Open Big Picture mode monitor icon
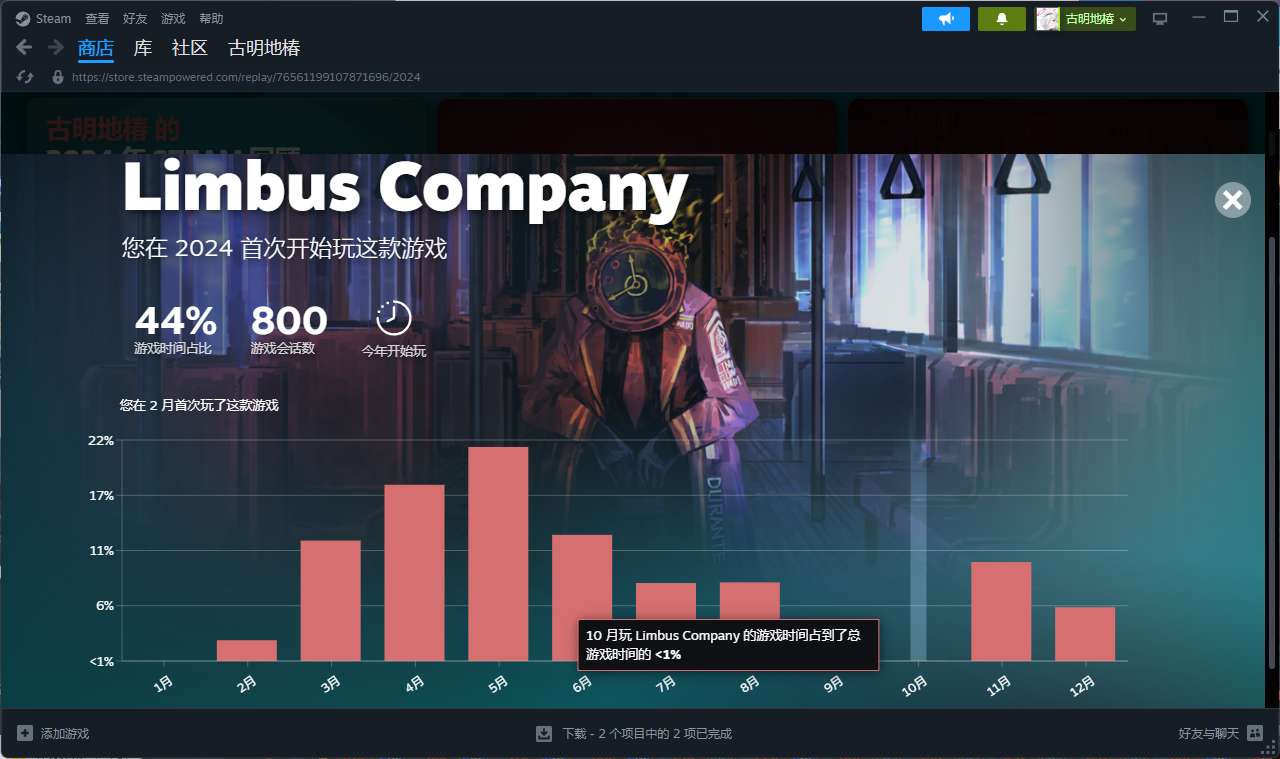The image size is (1280, 759). 1160,19
